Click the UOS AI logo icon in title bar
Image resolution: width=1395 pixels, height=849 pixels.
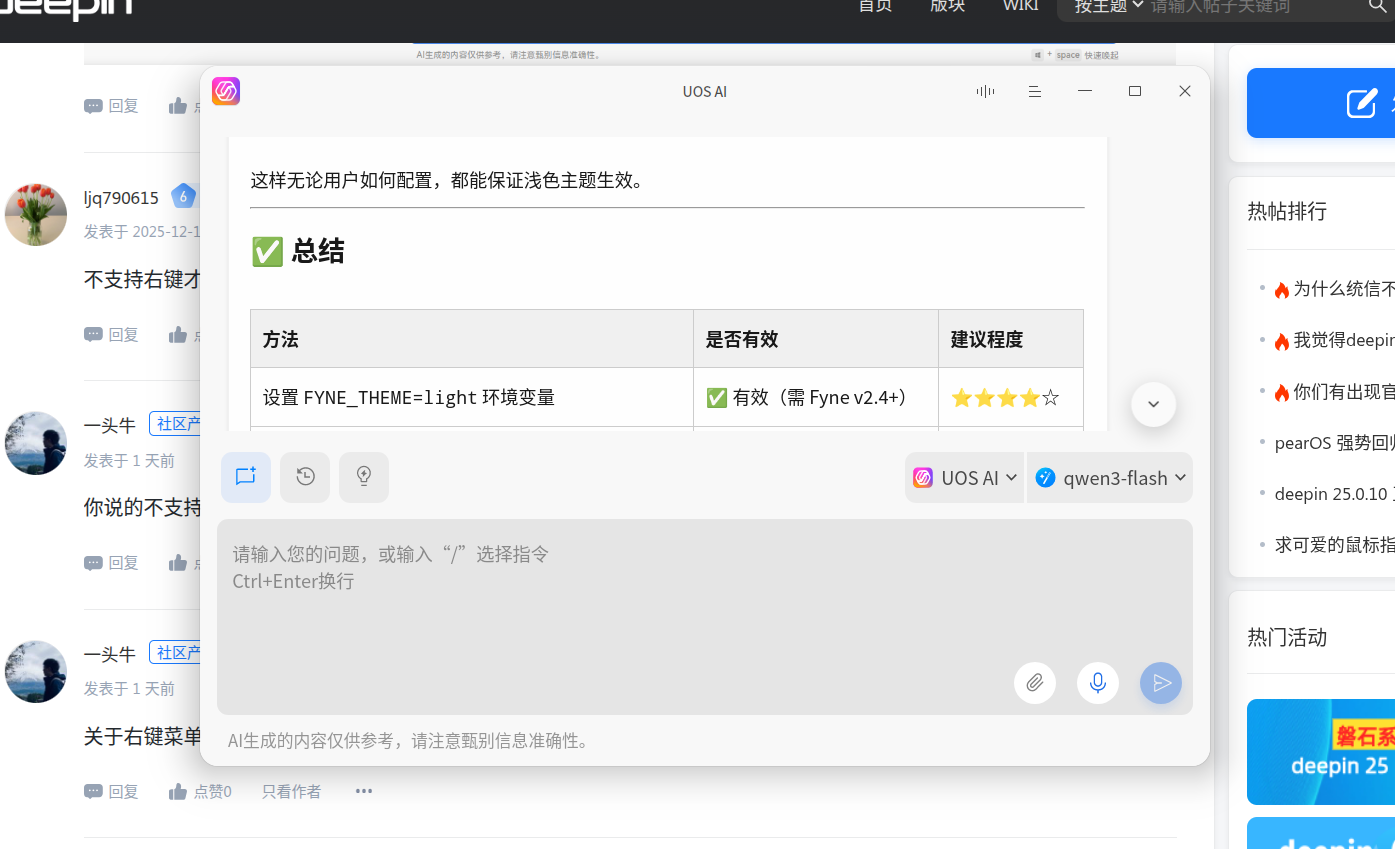tap(226, 91)
